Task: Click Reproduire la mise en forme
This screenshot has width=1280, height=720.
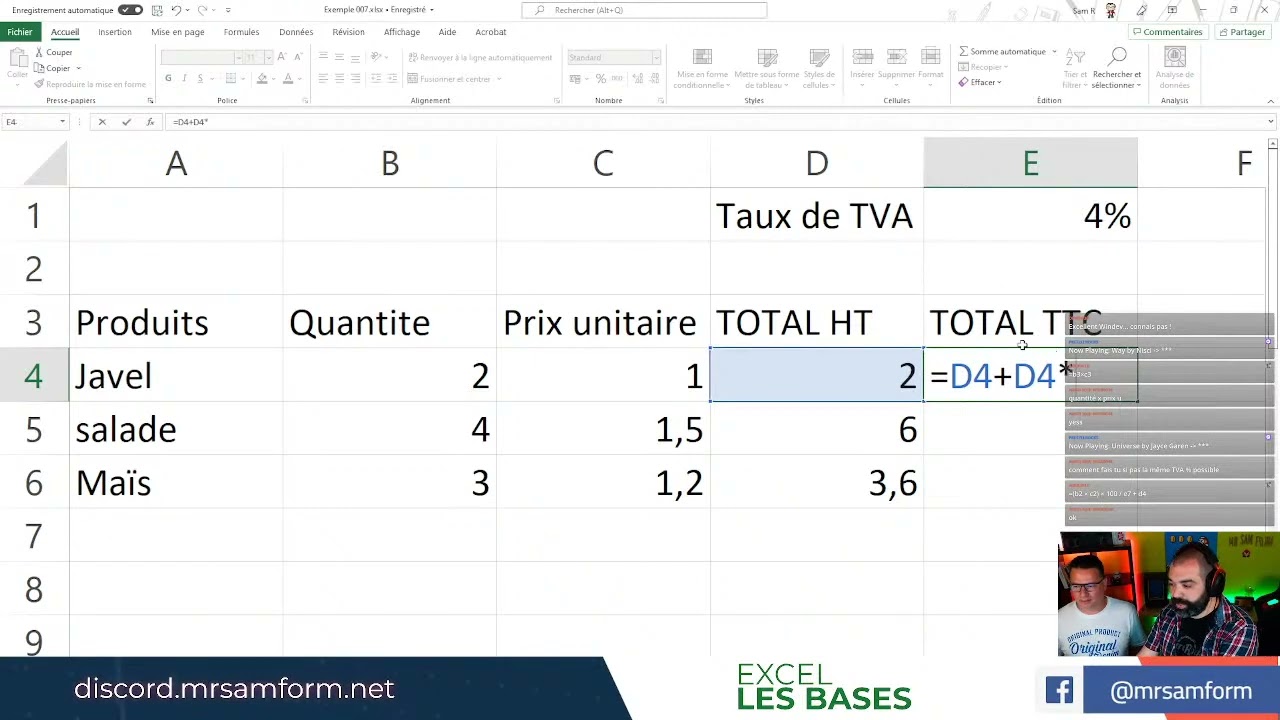Action: (89, 84)
